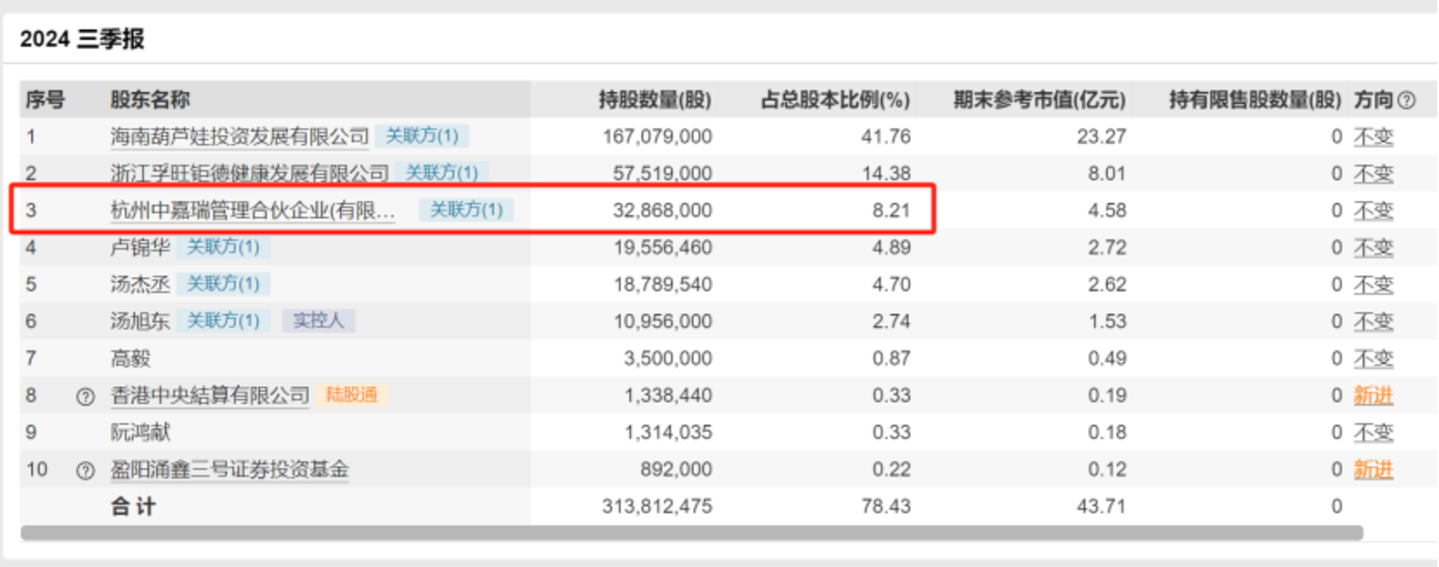Click the question mark icon in row 10
Image resolution: width=1439 pixels, height=567 pixels.
[x=86, y=470]
